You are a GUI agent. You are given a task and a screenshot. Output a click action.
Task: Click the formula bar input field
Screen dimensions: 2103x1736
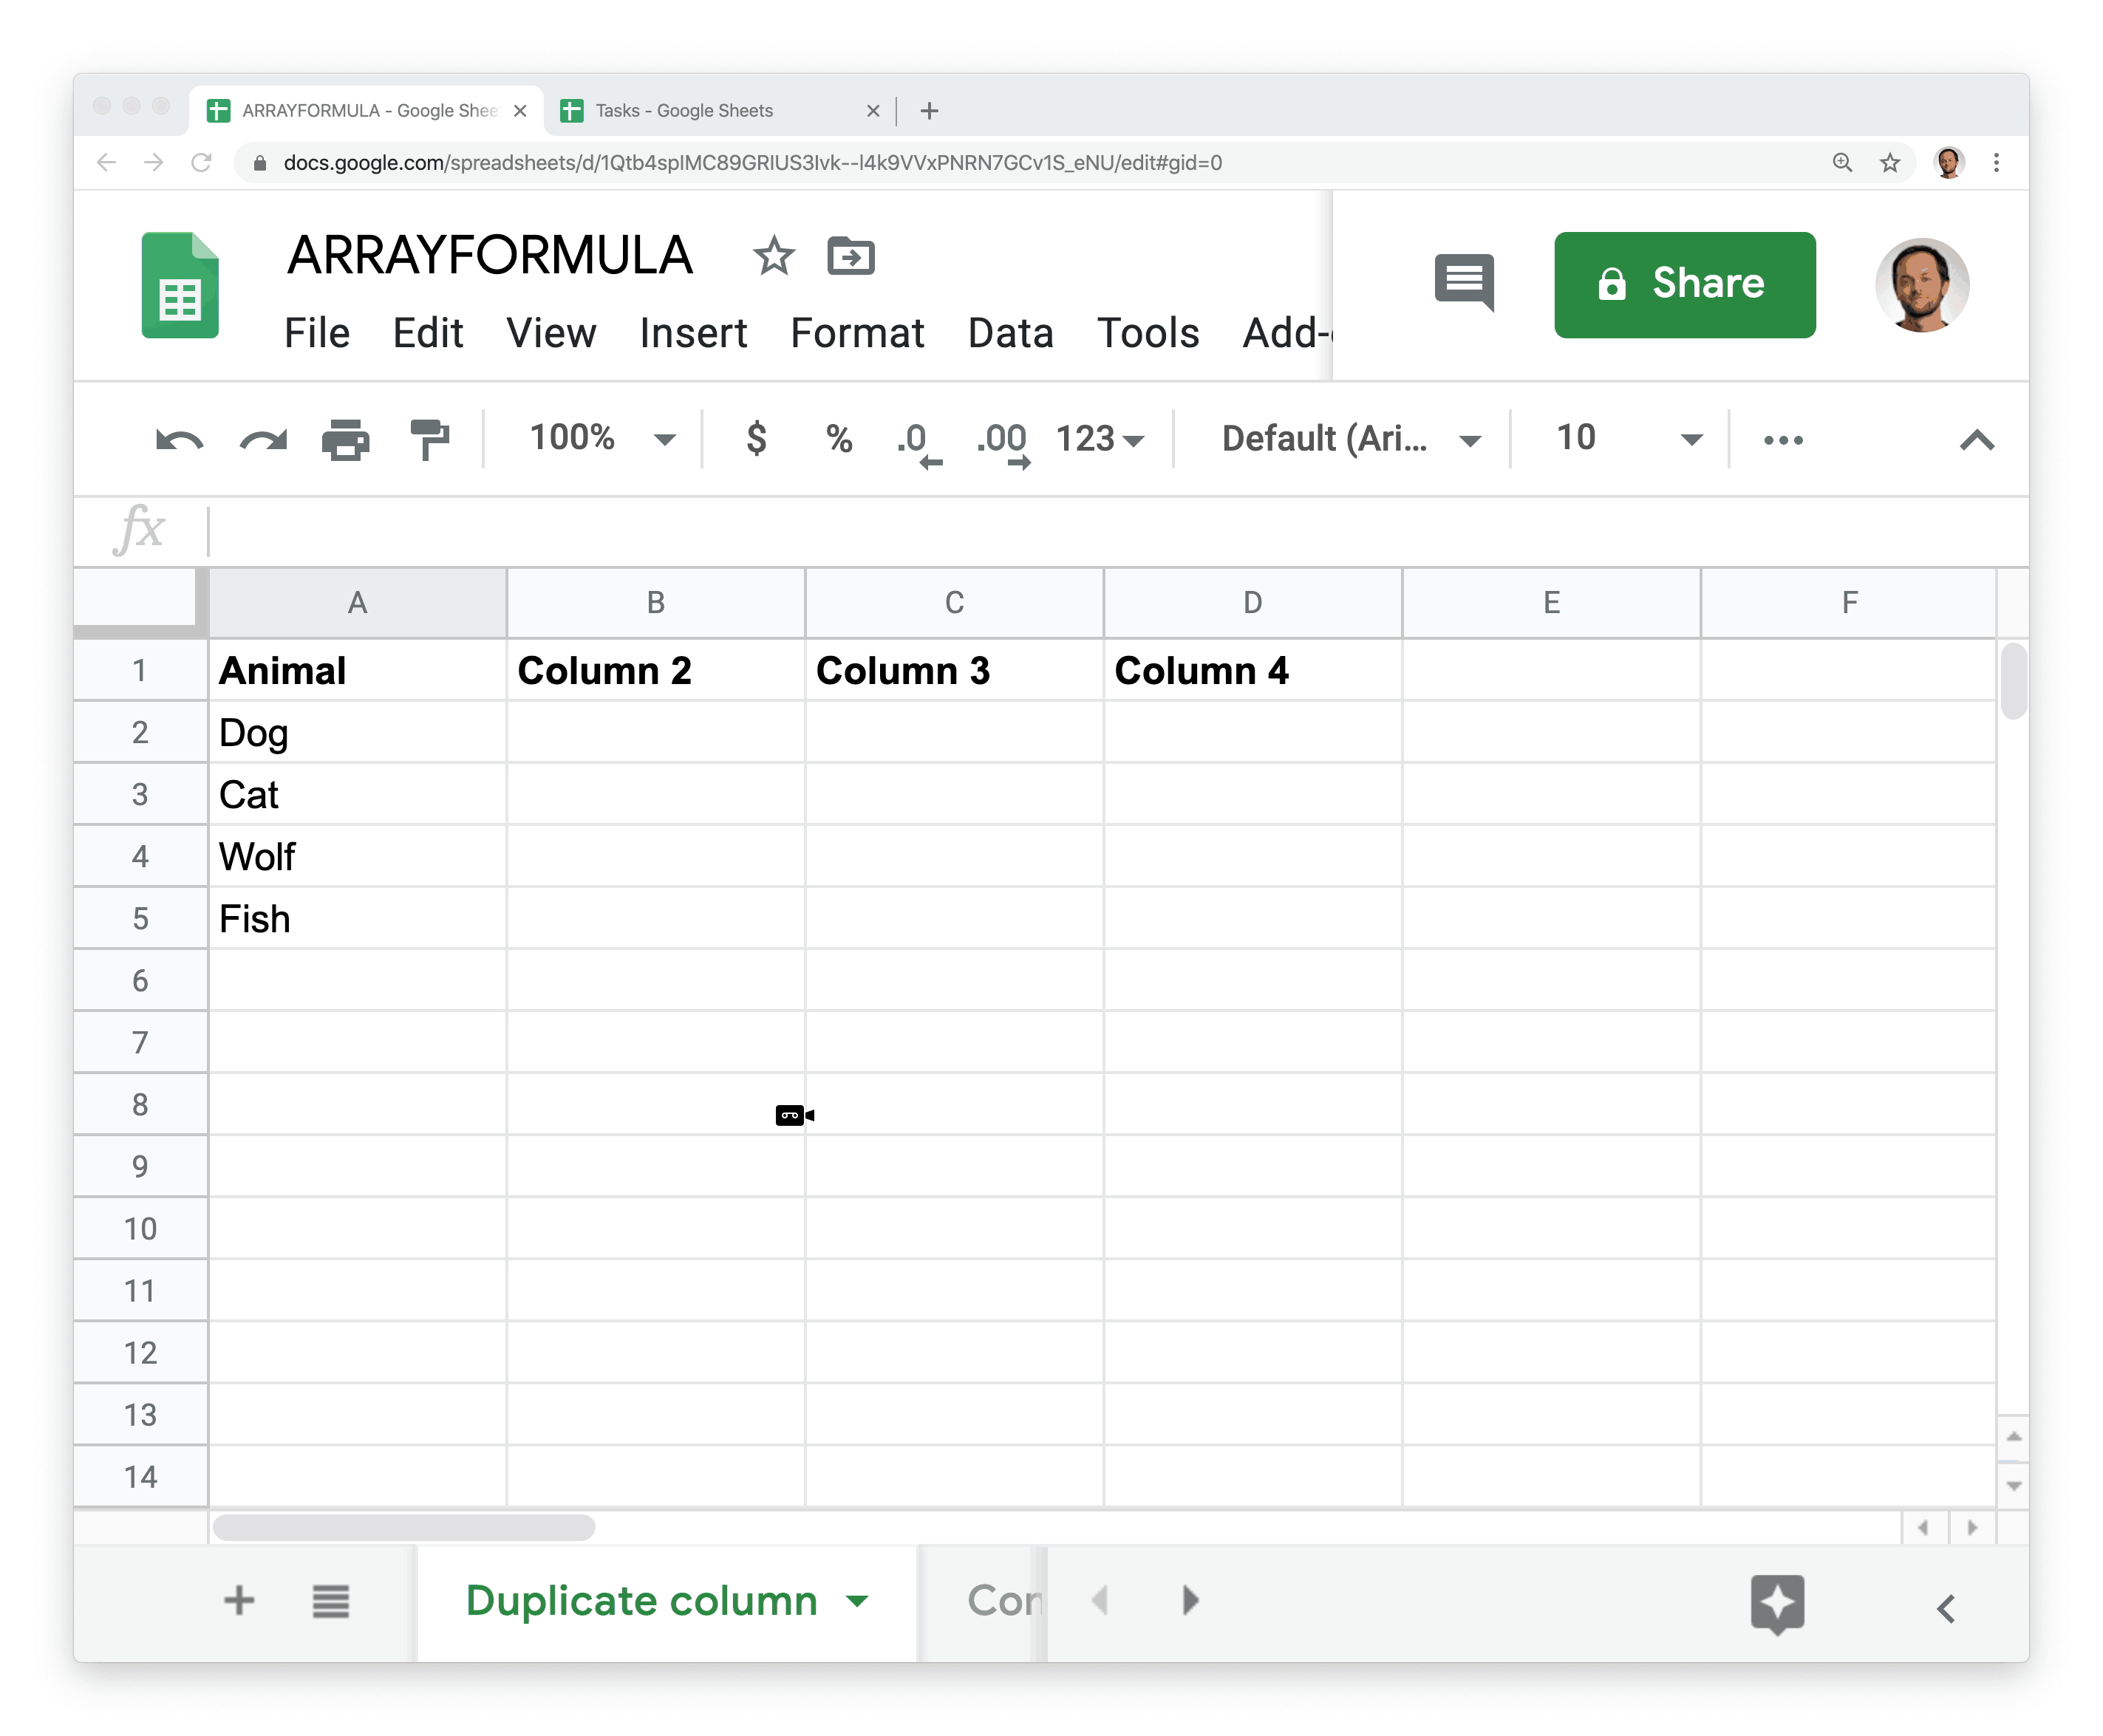pyautogui.click(x=1100, y=530)
